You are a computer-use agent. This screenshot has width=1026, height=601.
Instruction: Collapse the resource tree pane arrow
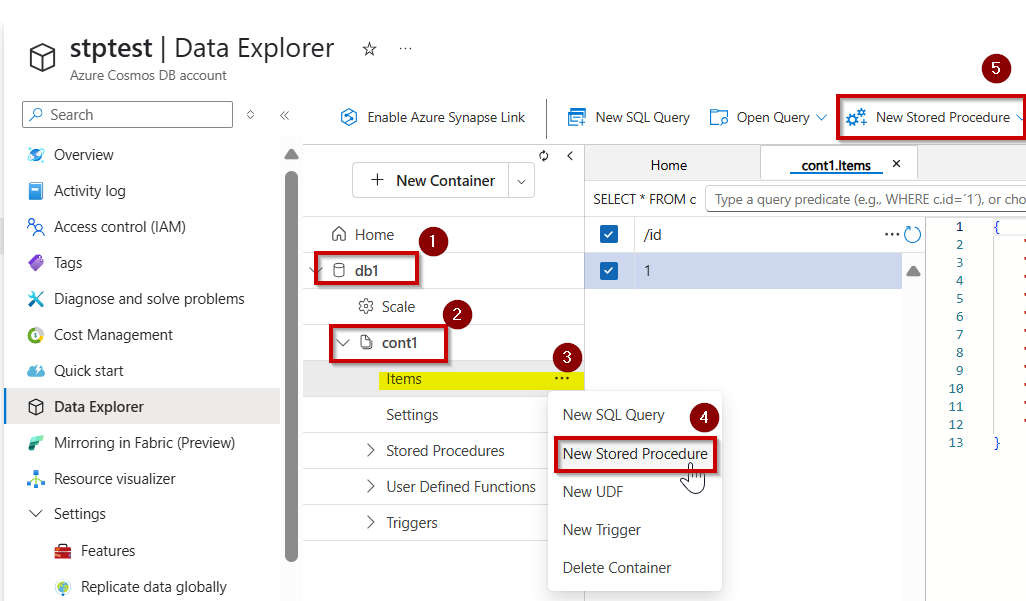[570, 156]
